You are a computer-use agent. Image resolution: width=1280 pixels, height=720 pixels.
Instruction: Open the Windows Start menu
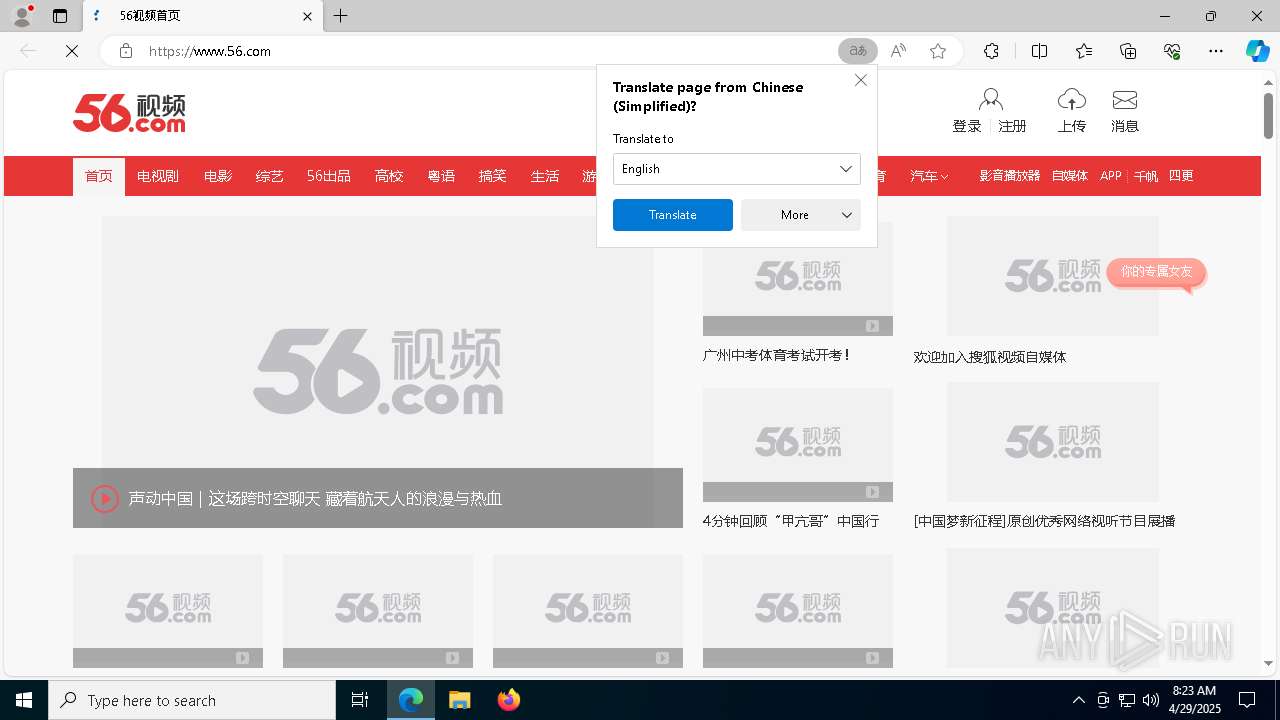point(24,700)
